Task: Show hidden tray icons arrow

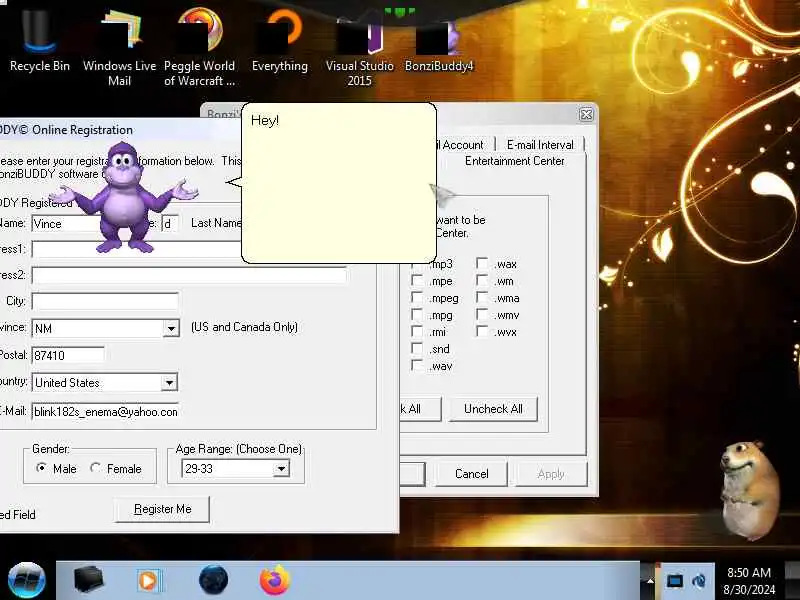Action: 649,581
